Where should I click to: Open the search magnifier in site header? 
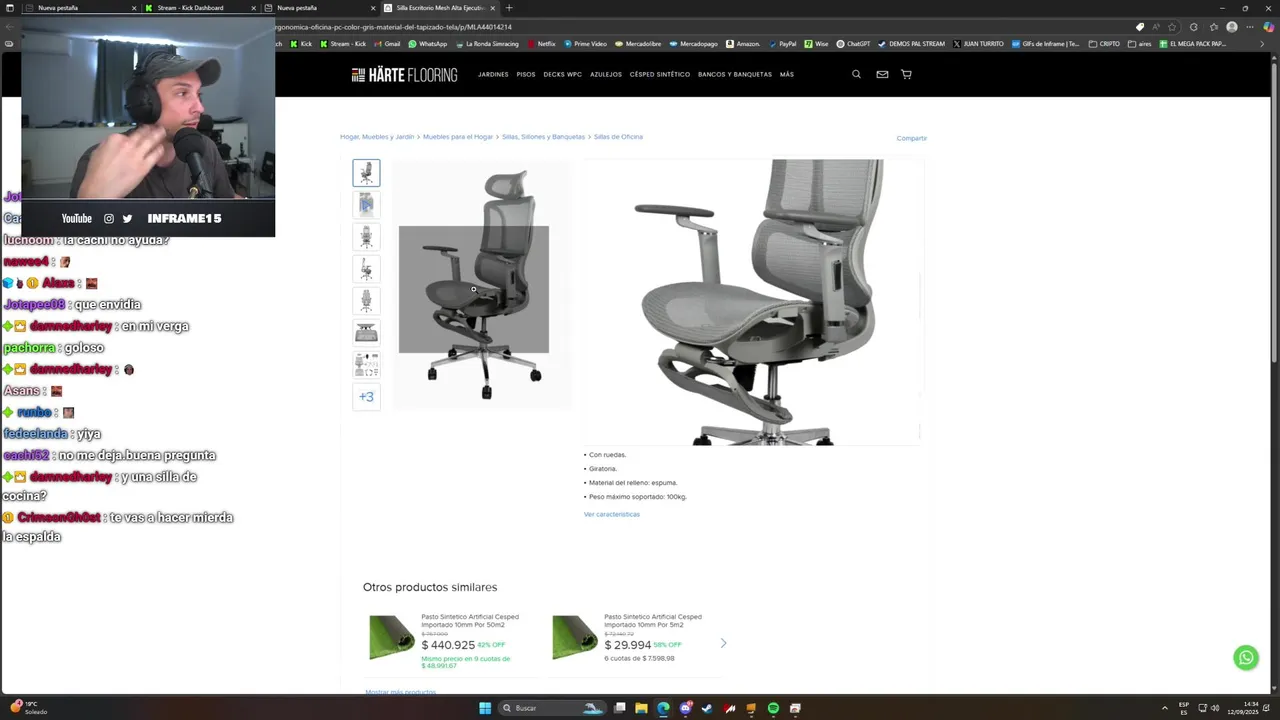click(856, 74)
